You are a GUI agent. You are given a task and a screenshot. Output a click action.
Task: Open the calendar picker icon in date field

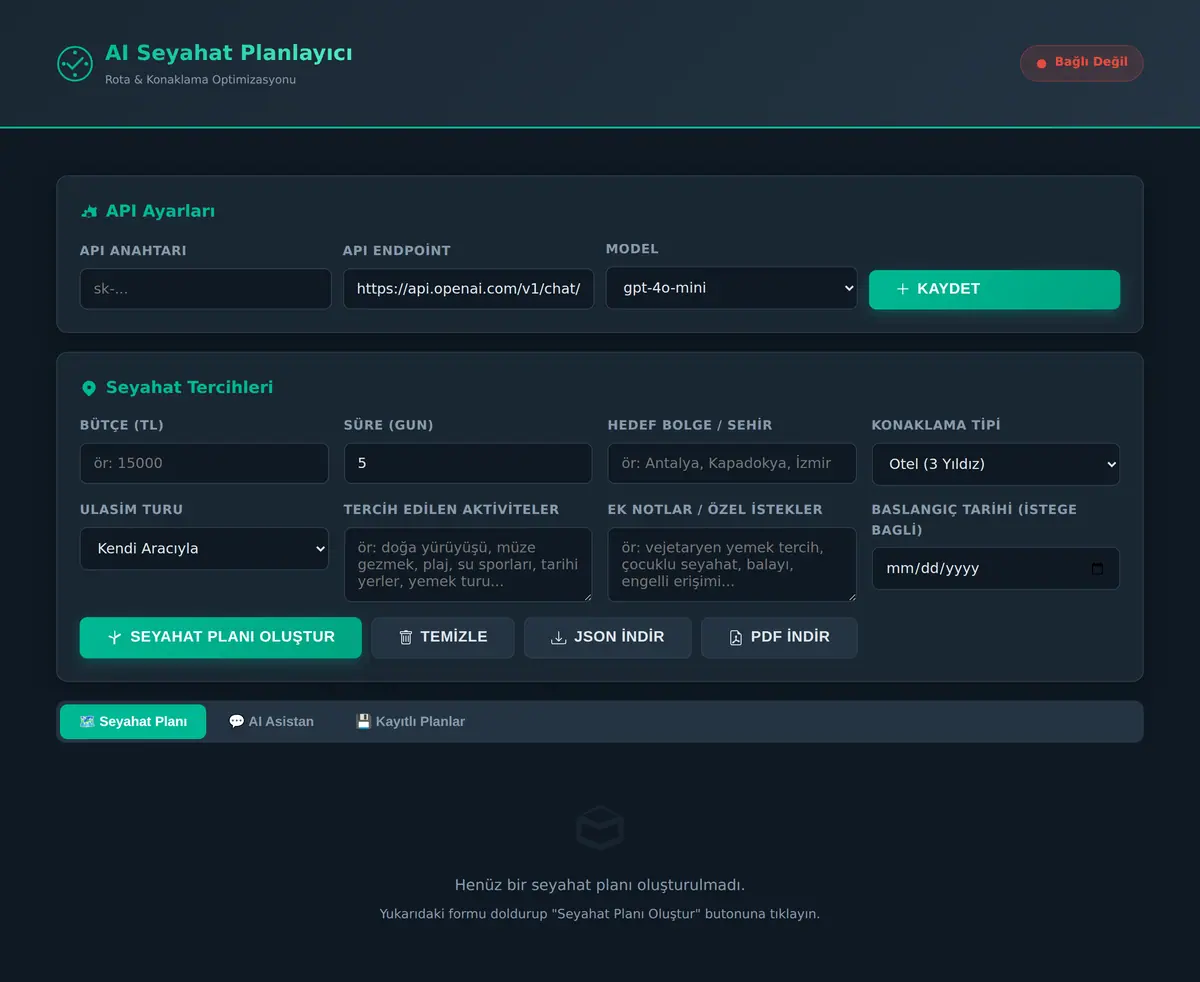(1097, 568)
